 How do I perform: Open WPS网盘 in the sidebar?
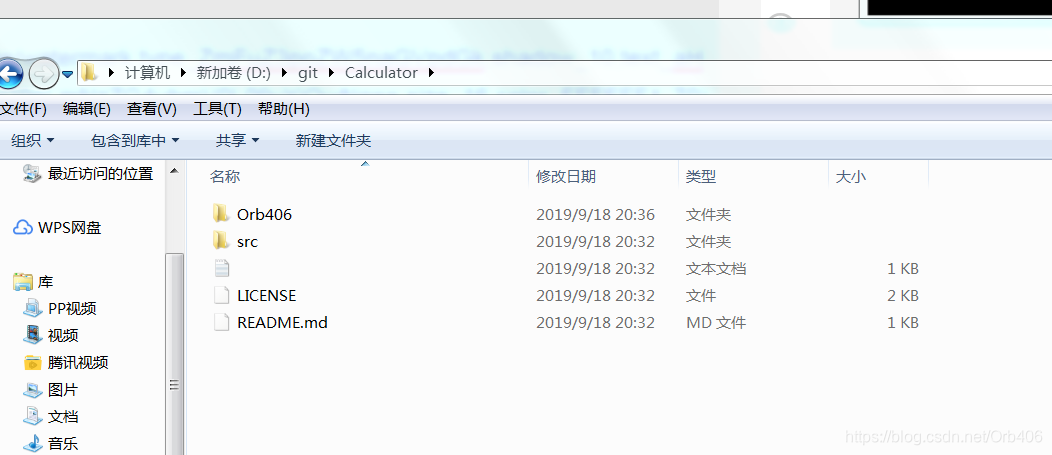point(70,228)
